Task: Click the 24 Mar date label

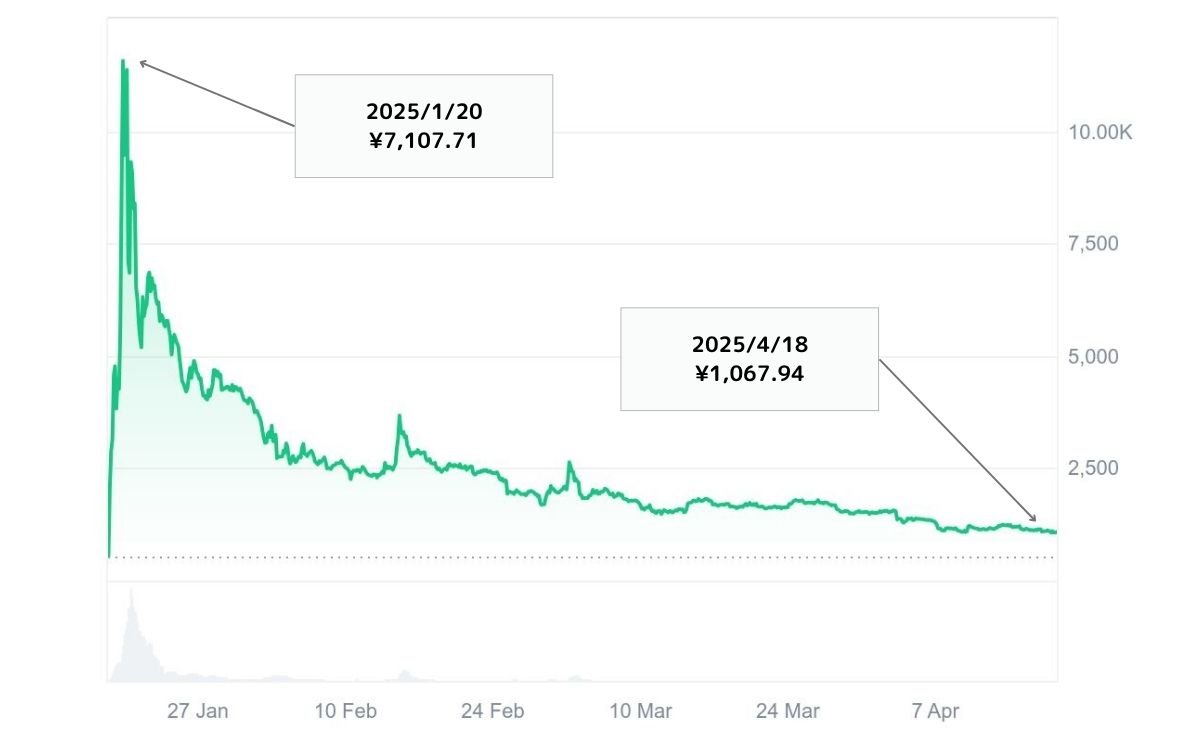Action: coord(787,711)
